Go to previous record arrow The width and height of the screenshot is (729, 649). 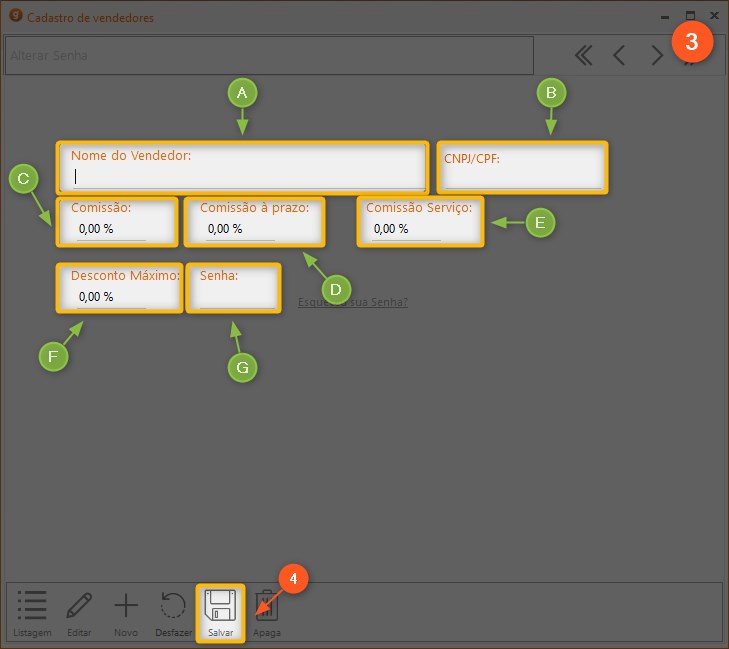point(619,56)
